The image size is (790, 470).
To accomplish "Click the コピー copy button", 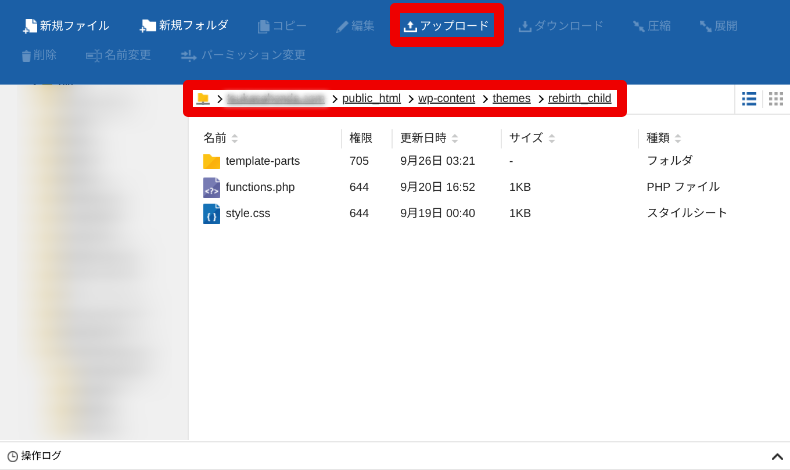I will click(282, 26).
